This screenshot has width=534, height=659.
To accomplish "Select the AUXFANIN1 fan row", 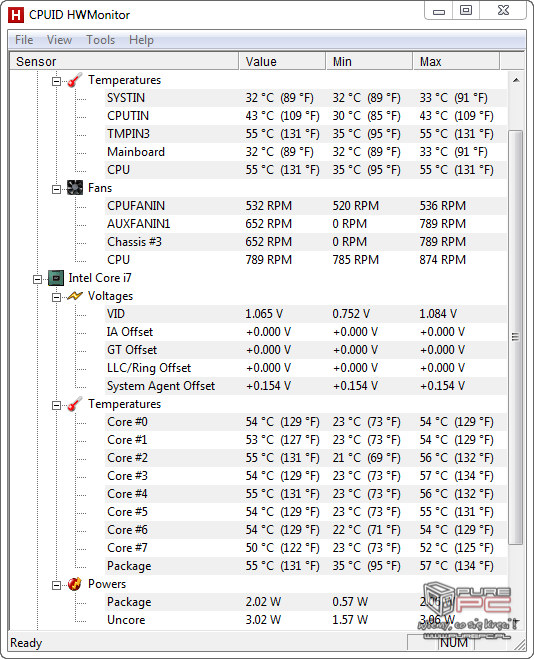I will pyautogui.click(x=305, y=224).
